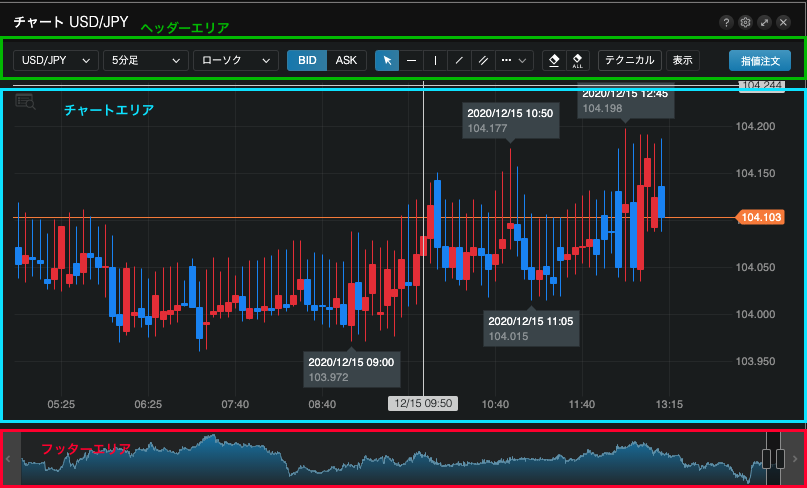Switch price display to ASK

[x=346, y=60]
